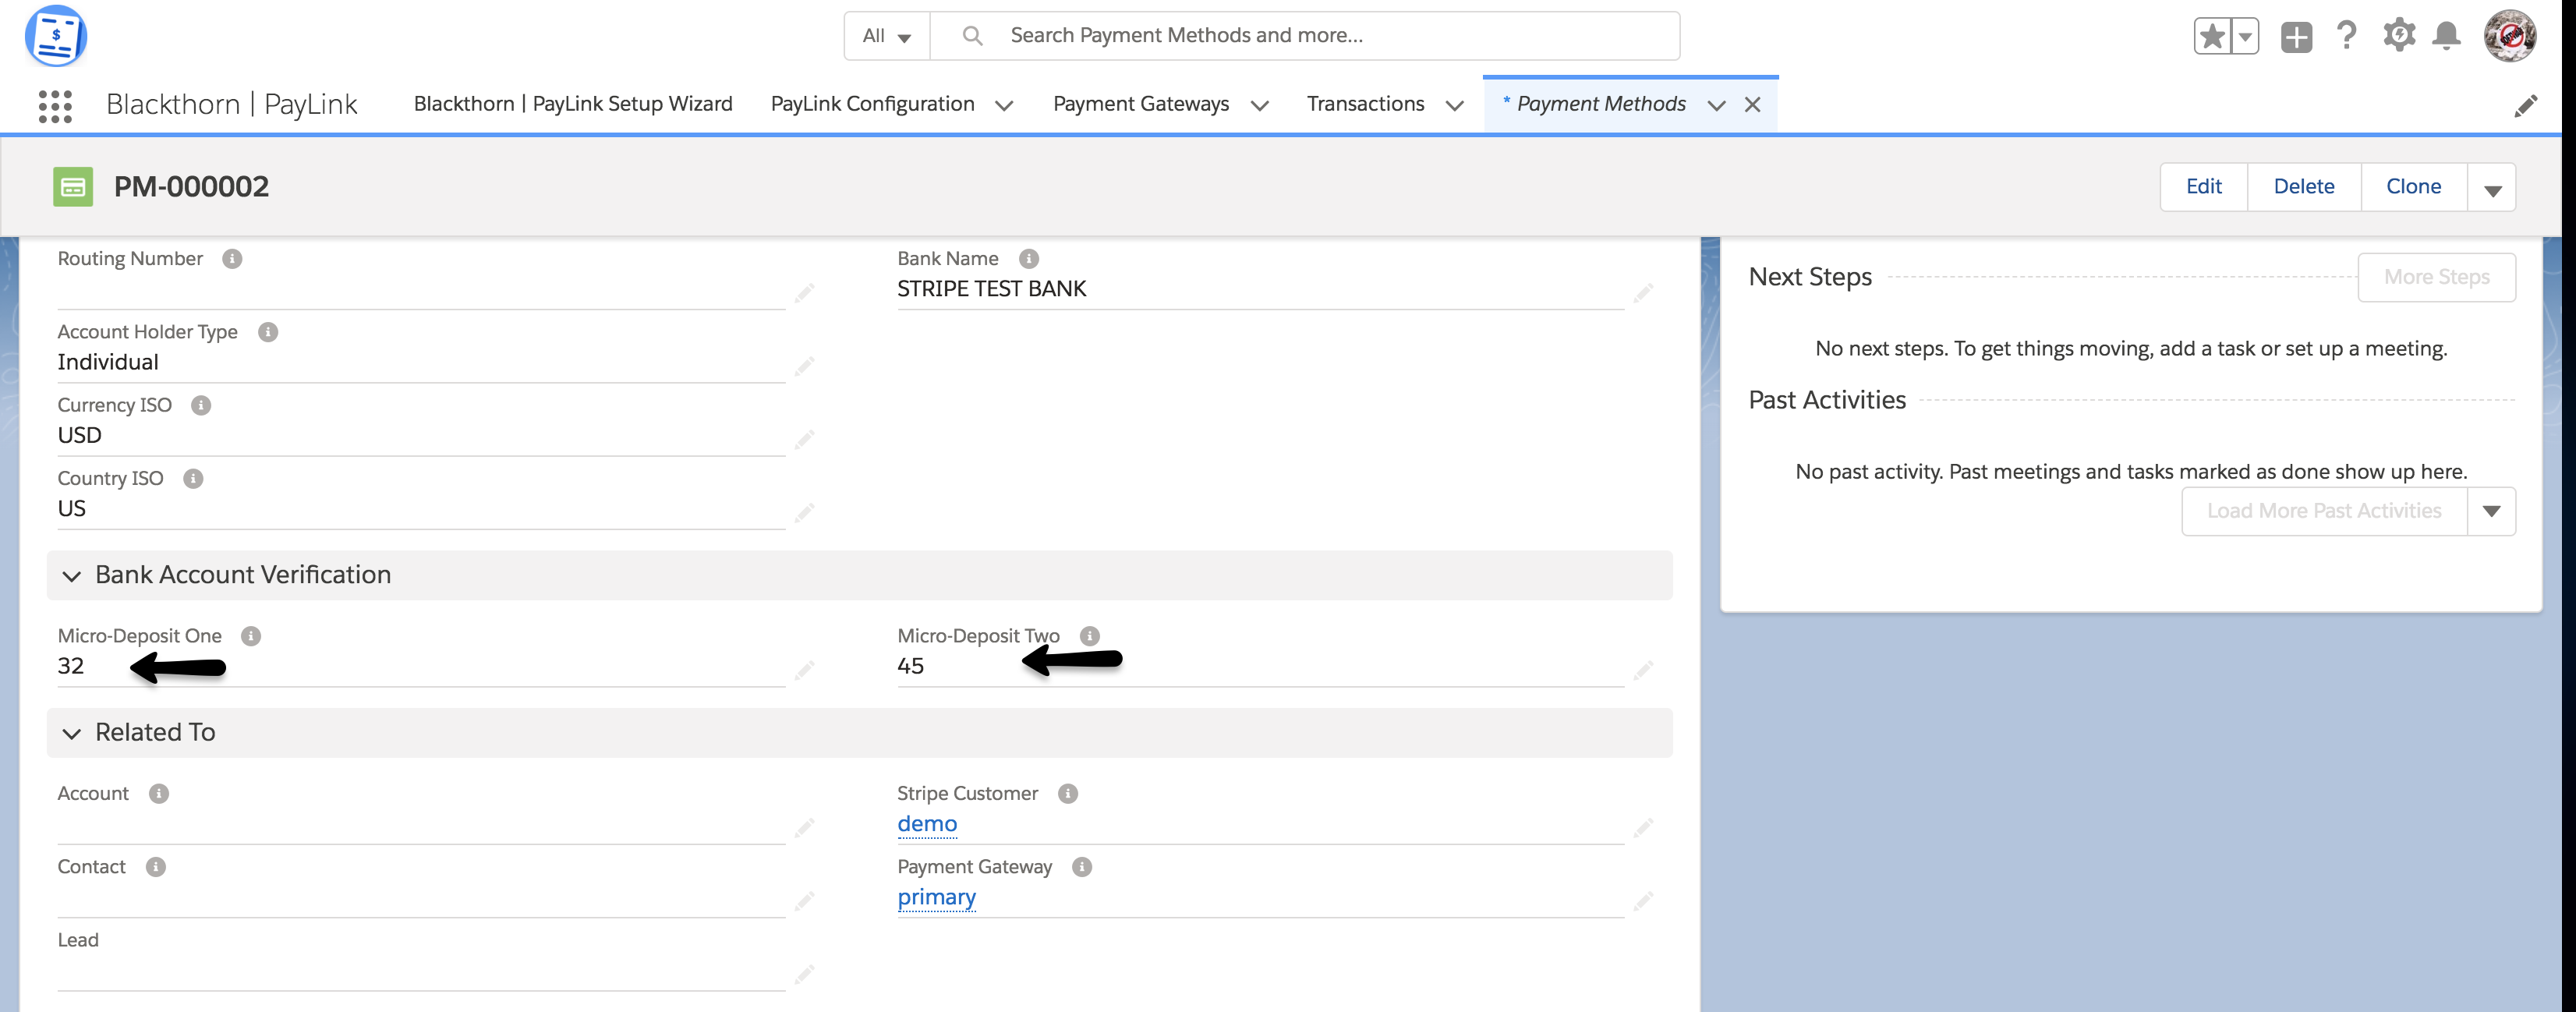Click the Favorites star icon
Image resolution: width=2576 pixels, height=1012 pixels.
pyautogui.click(x=2212, y=37)
